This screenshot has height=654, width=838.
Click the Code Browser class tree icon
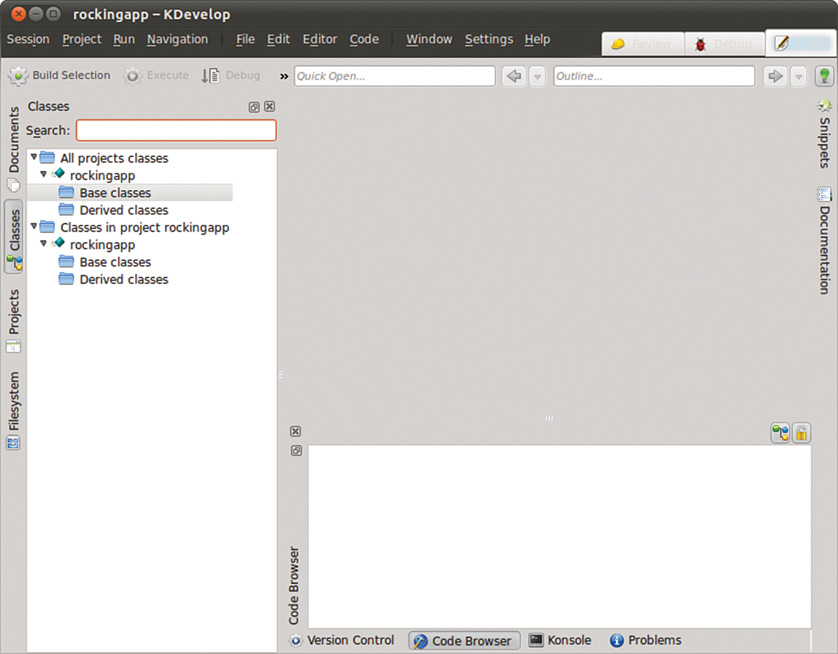[x=780, y=433]
